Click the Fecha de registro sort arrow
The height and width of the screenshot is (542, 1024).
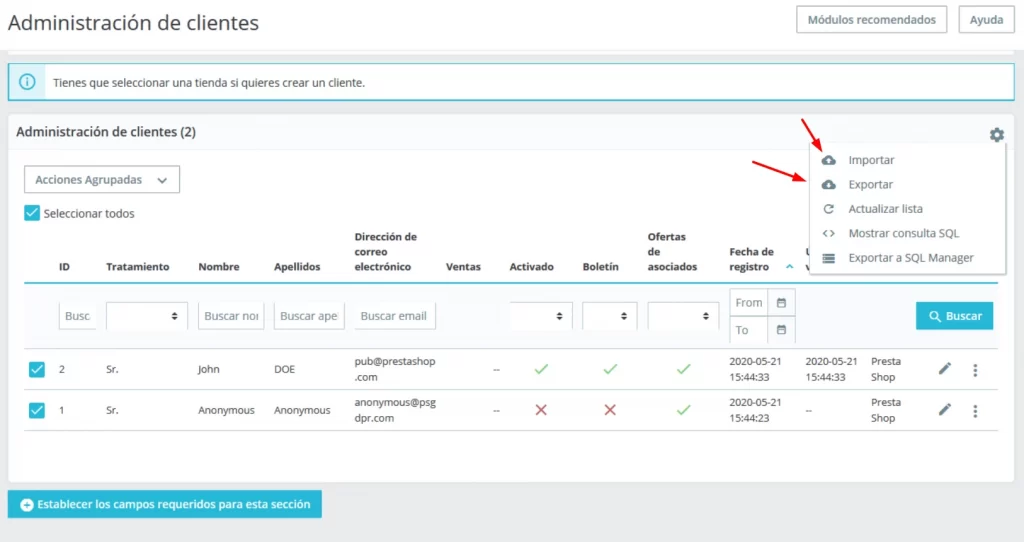pyautogui.click(x=789, y=268)
